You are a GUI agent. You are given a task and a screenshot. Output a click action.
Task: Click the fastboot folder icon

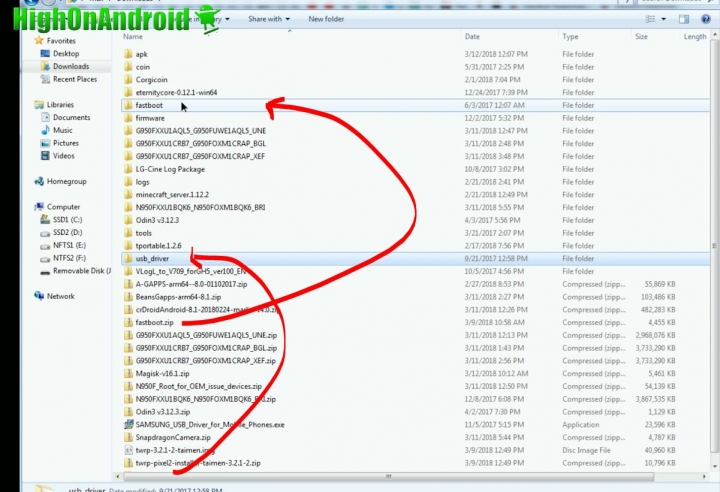coord(129,105)
